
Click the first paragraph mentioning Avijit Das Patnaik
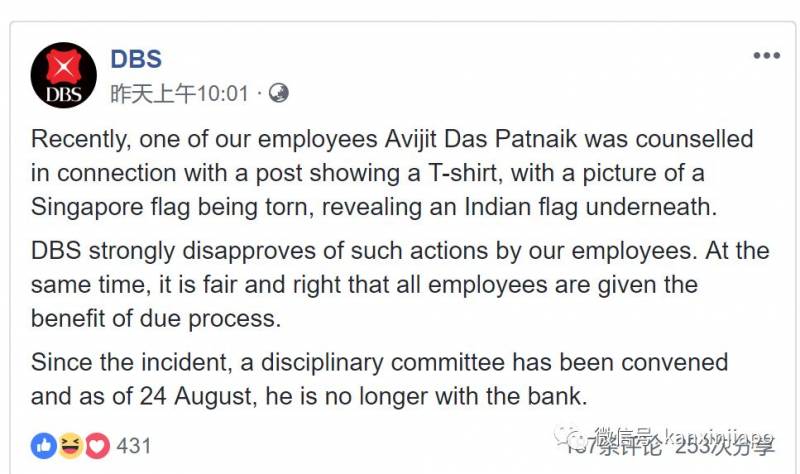click(390, 171)
